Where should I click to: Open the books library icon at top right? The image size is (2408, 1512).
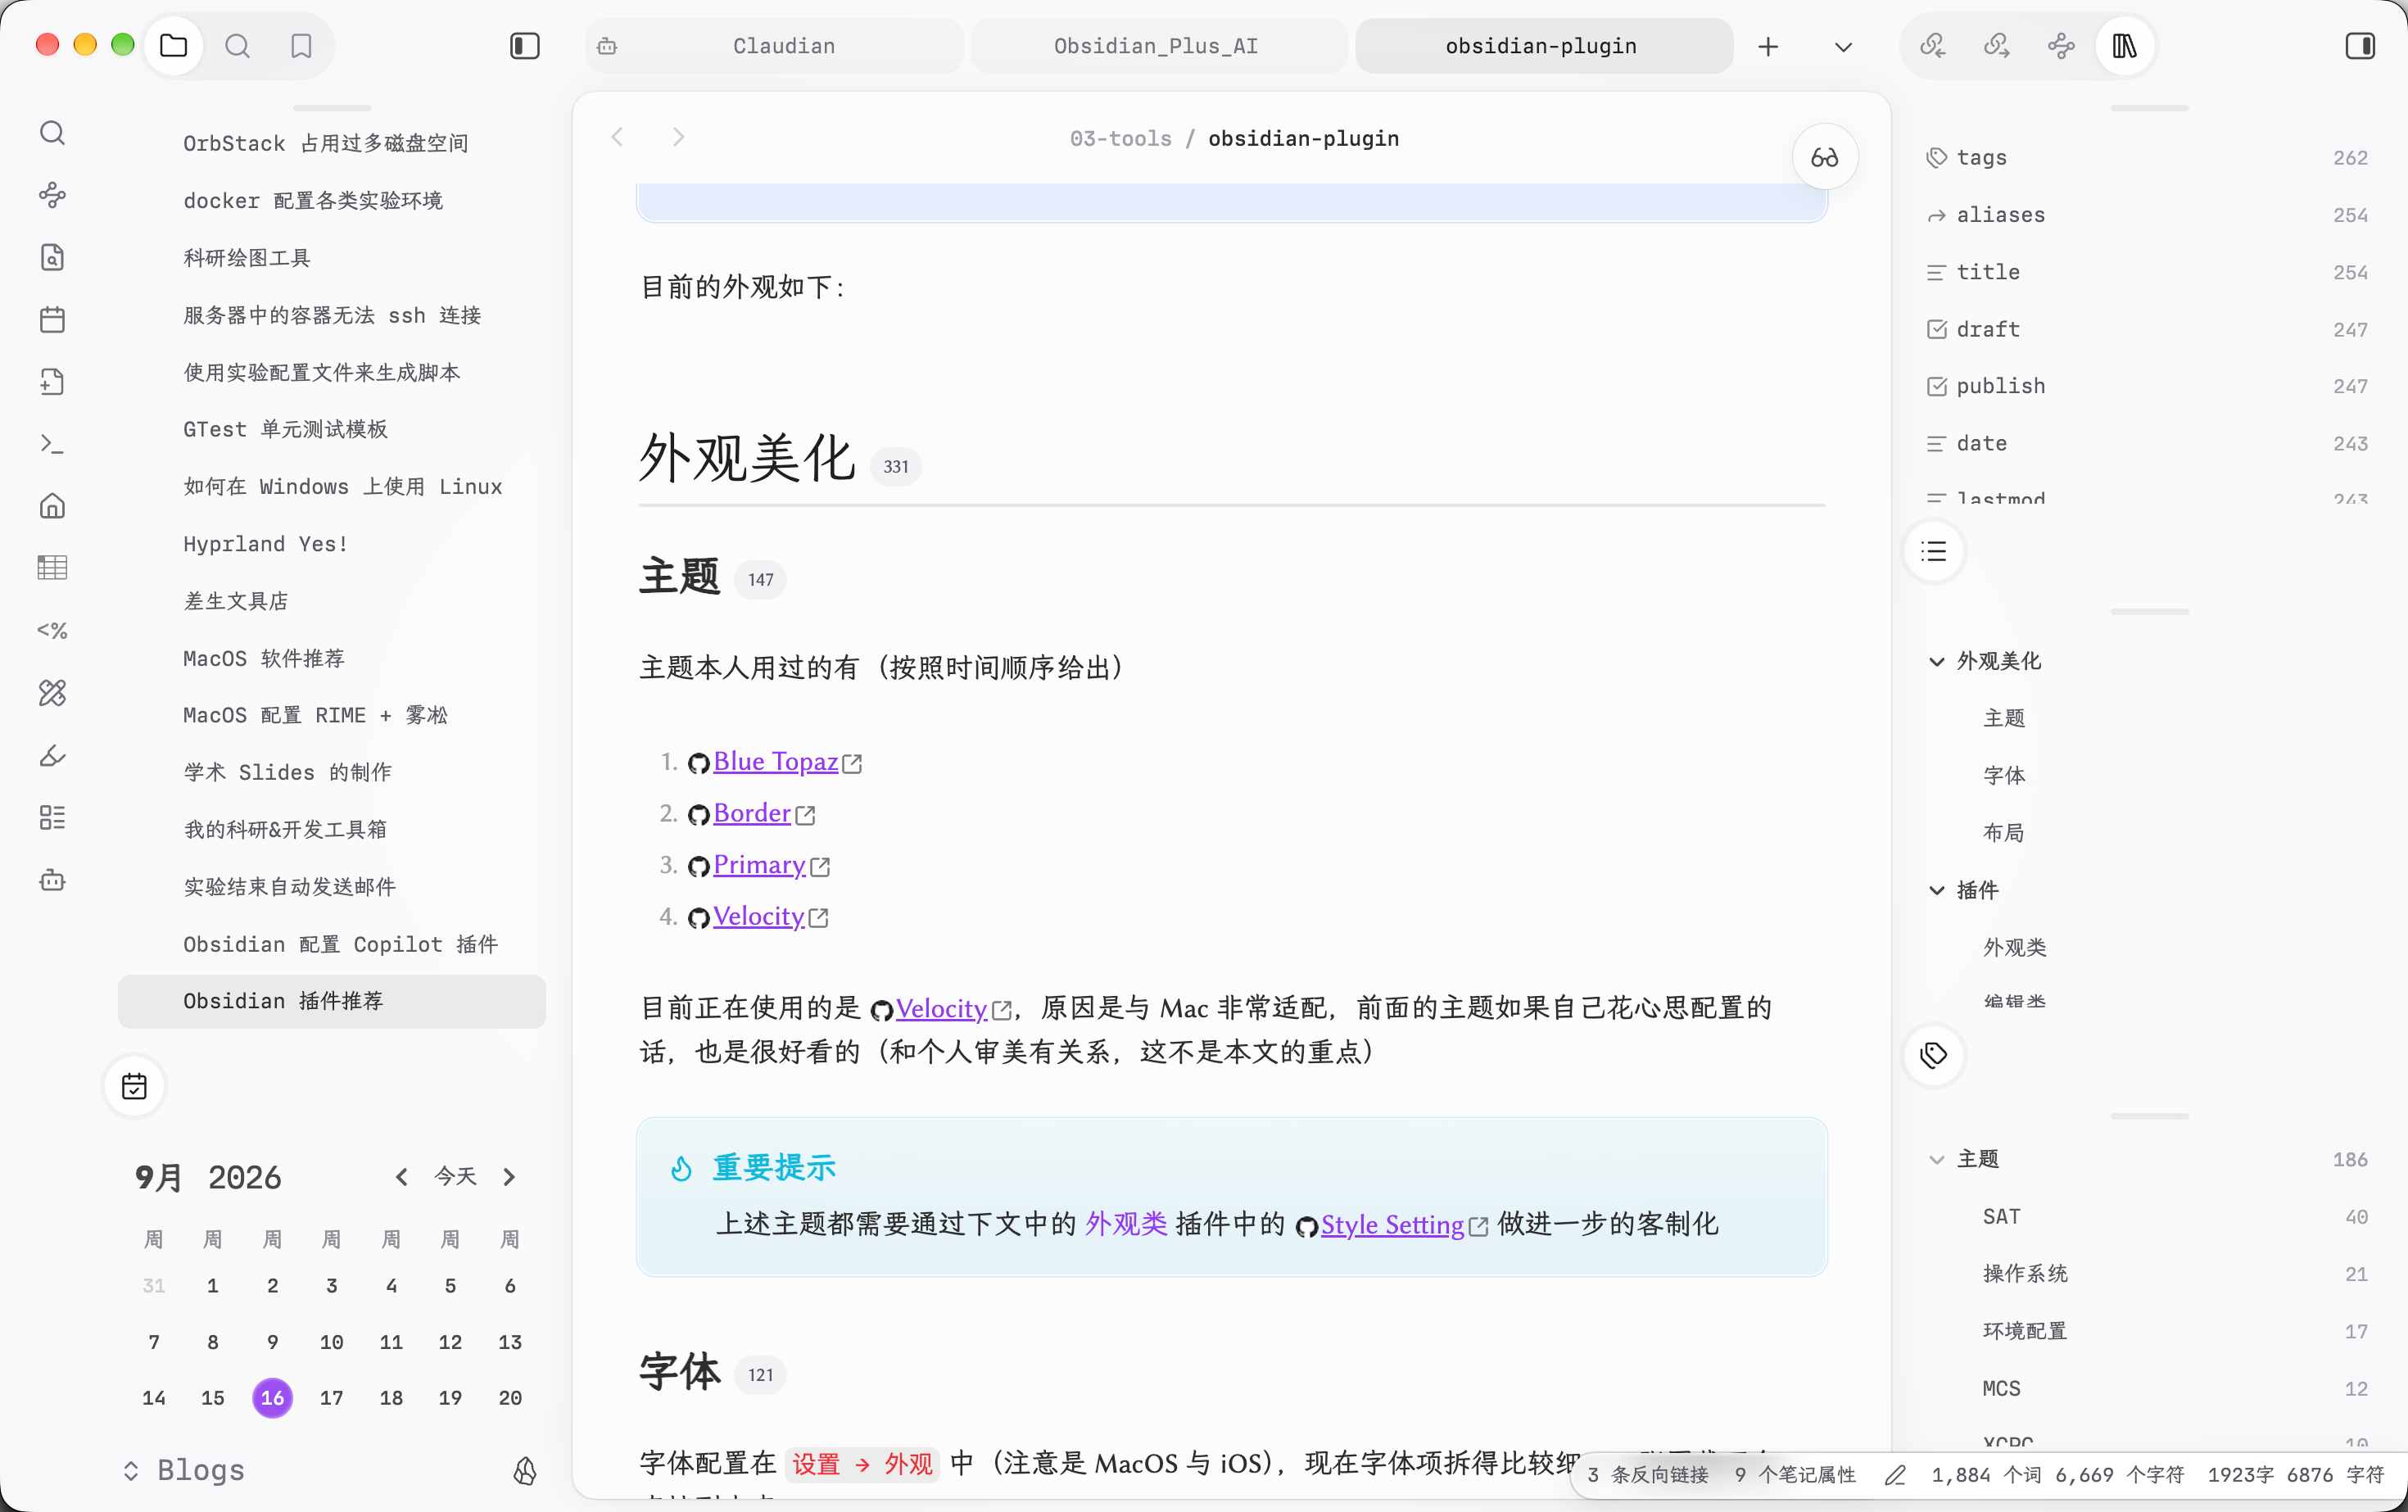2125,46
